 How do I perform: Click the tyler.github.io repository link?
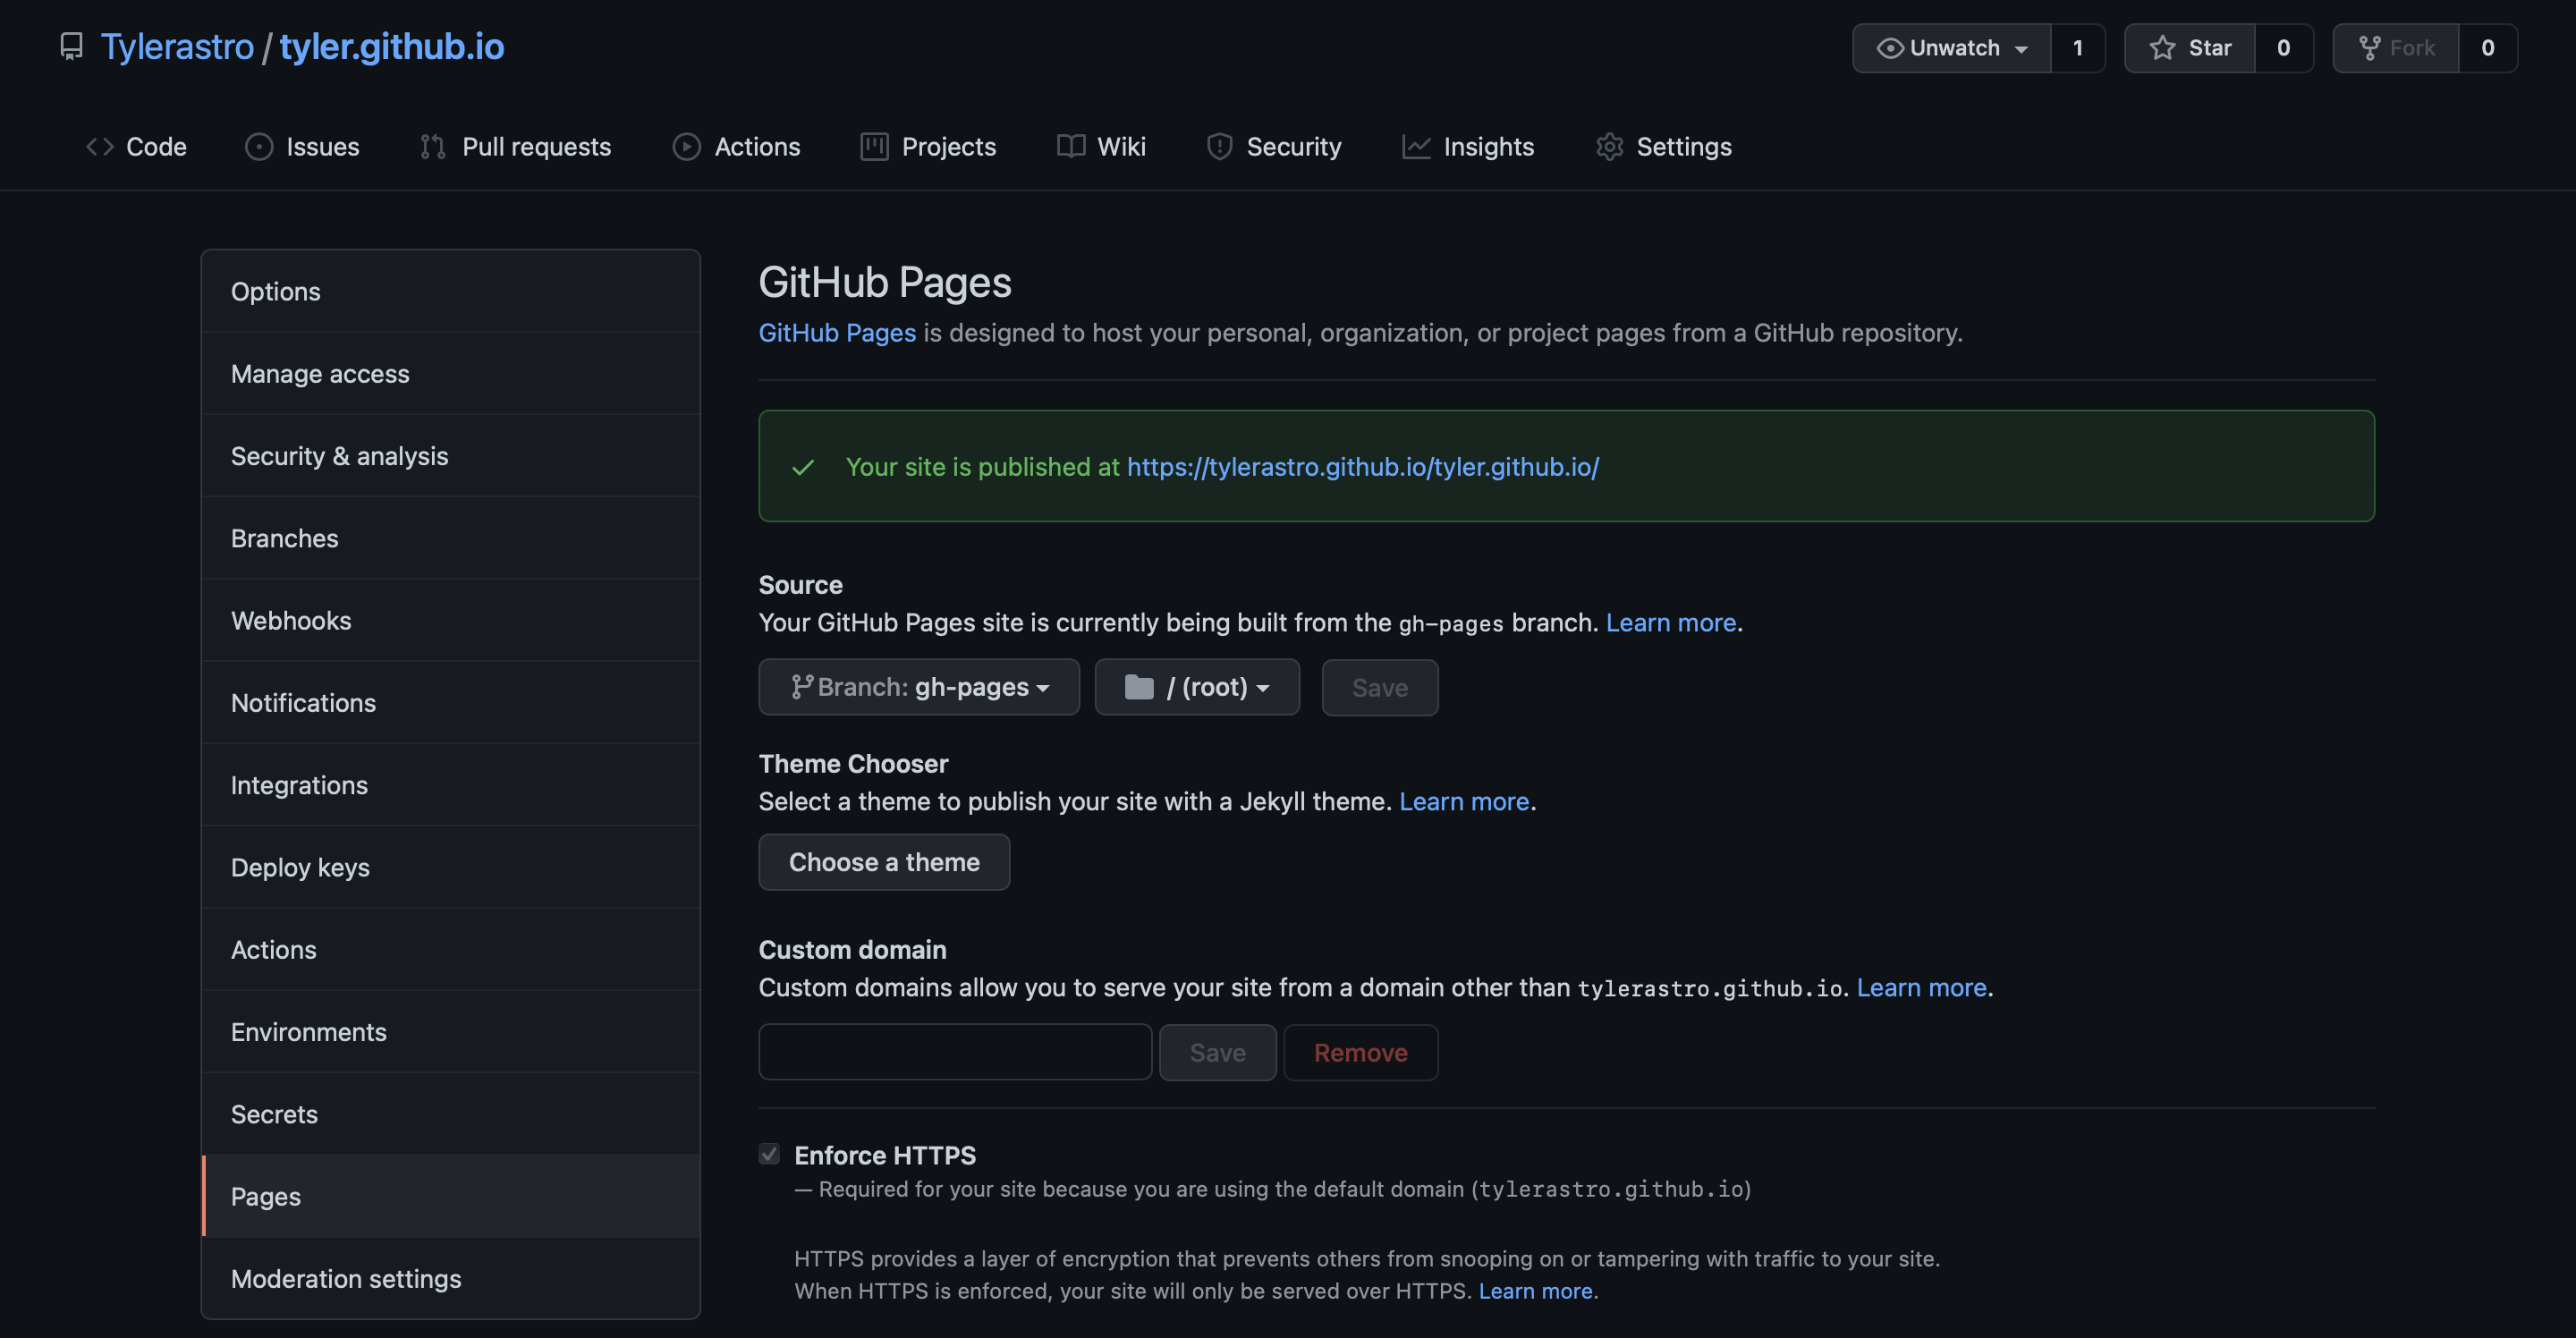coord(392,47)
